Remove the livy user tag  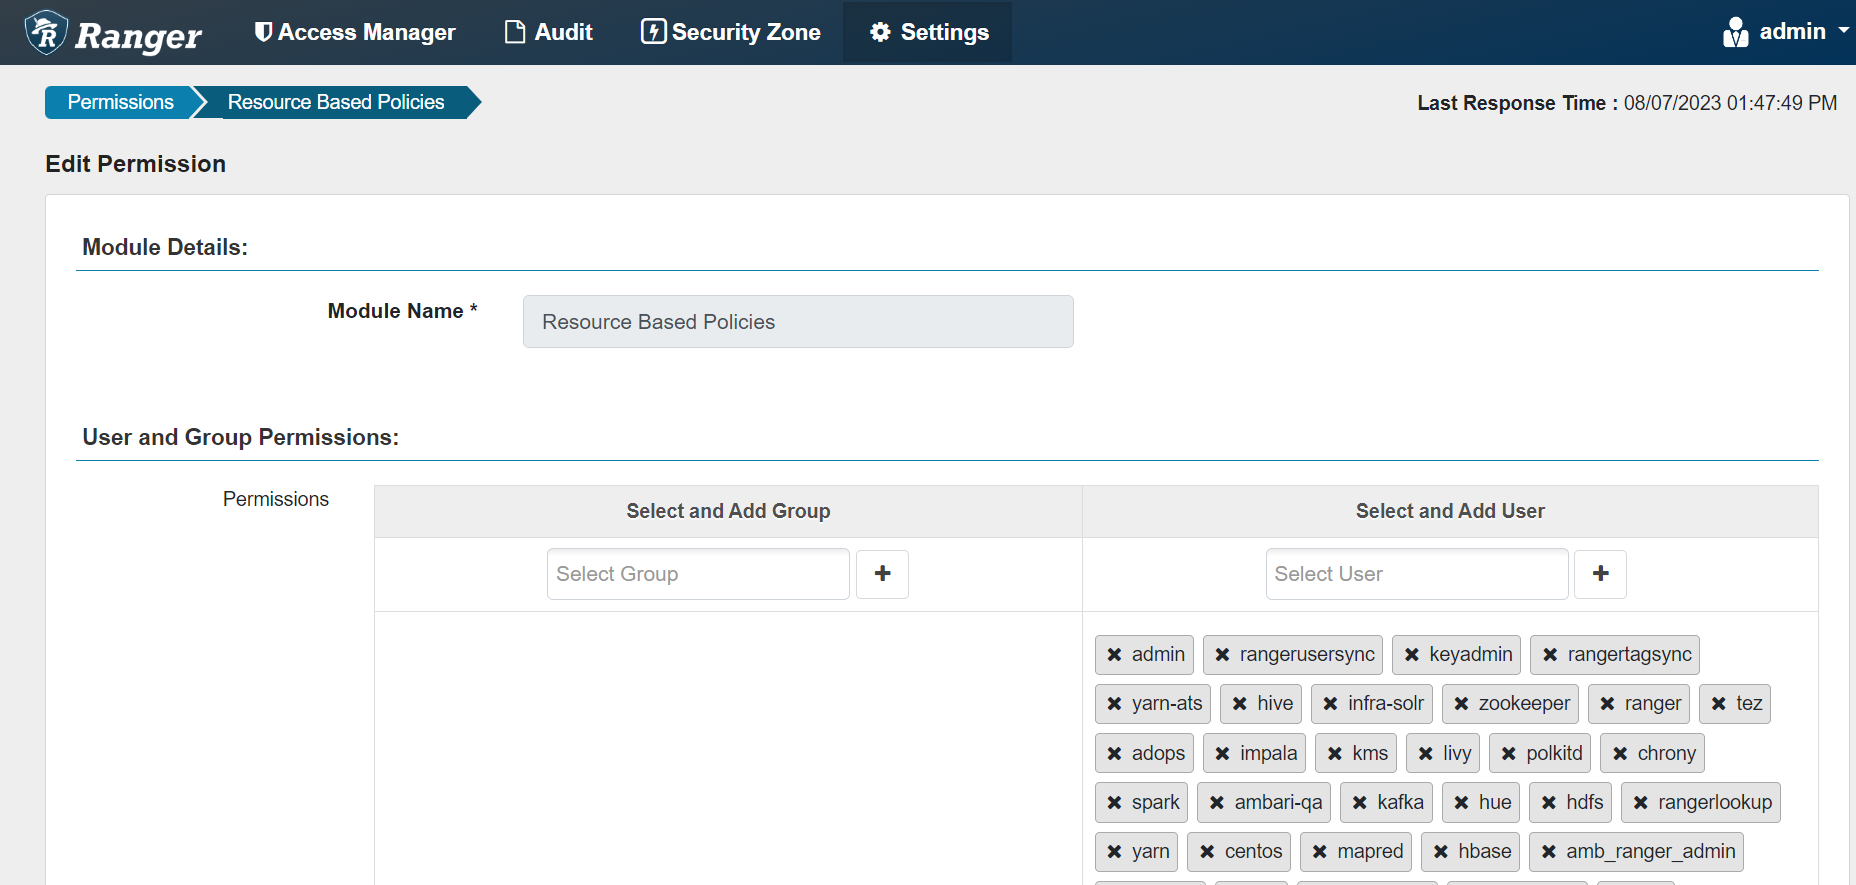click(1425, 754)
